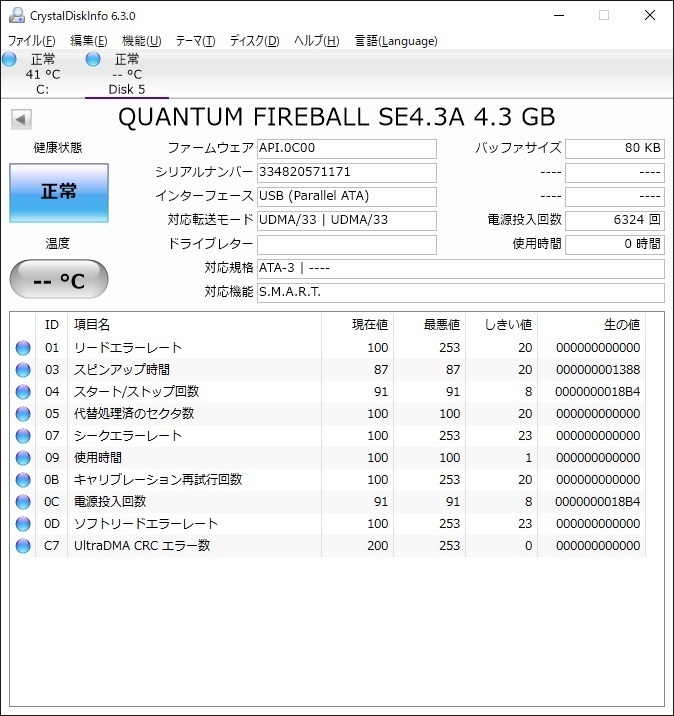Image resolution: width=674 pixels, height=716 pixels.
Task: Click status circle for C: drive
Action: 9,59
